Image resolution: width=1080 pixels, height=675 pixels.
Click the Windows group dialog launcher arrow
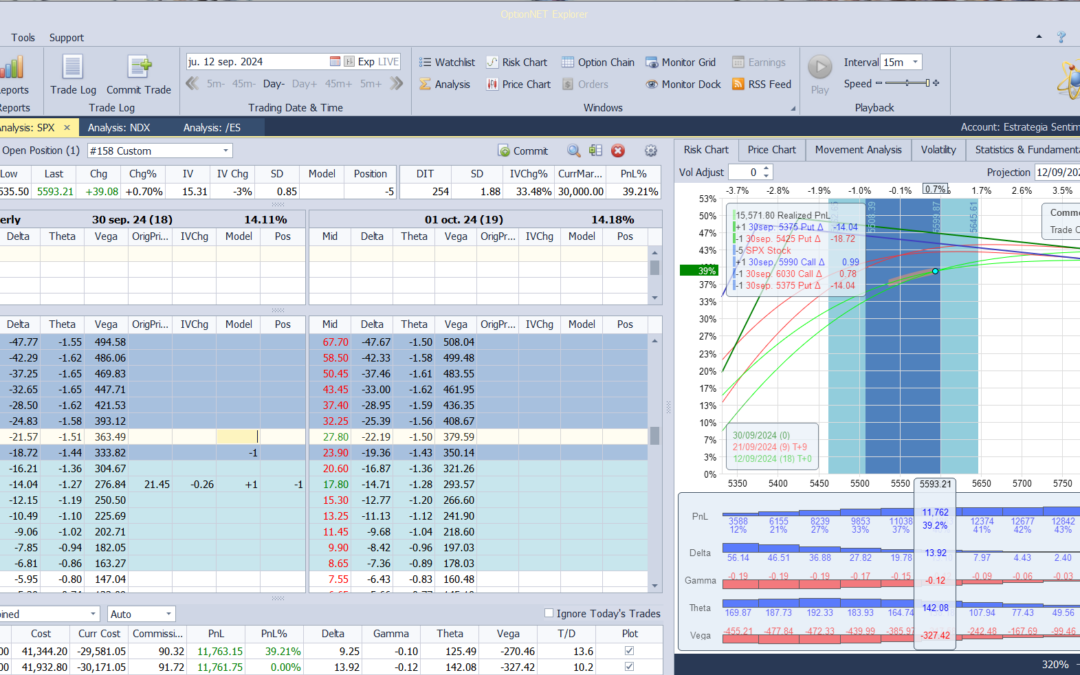tap(793, 108)
